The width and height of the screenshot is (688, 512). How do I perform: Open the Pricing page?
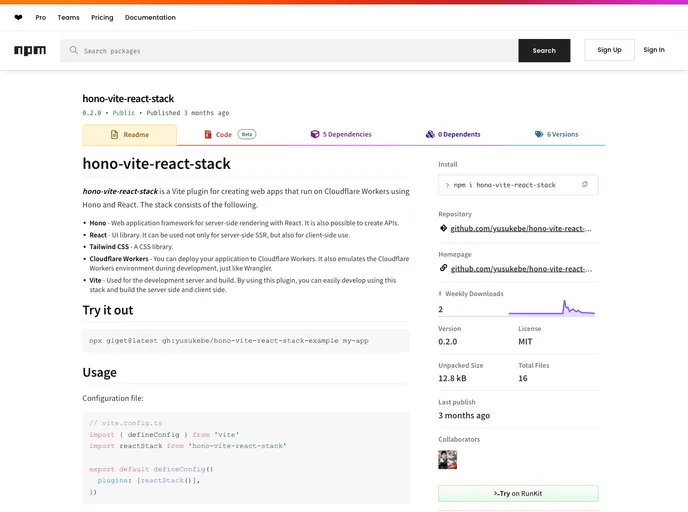click(x=102, y=18)
